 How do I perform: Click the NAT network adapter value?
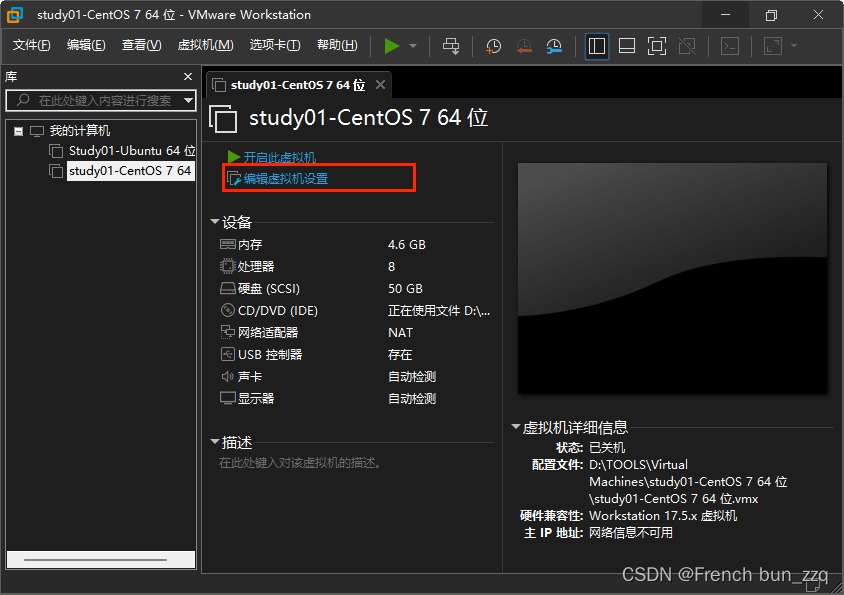[x=400, y=333]
